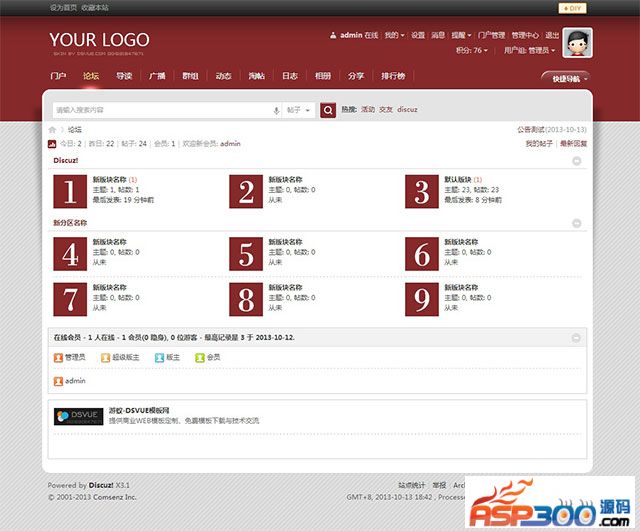This screenshot has width=640, height=531.
Task: Open the 导读 nav tab
Action: 124,76
